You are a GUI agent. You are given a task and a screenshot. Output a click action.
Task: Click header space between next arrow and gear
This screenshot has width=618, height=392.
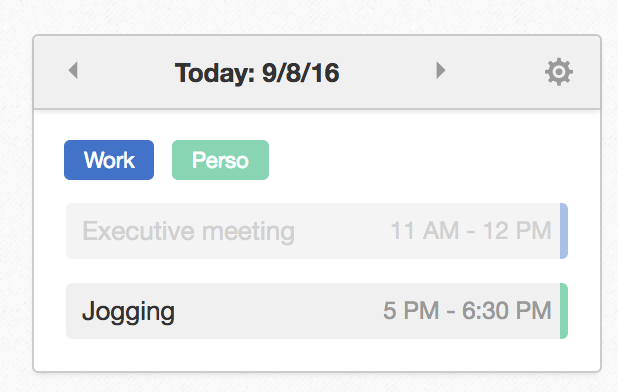click(495, 72)
